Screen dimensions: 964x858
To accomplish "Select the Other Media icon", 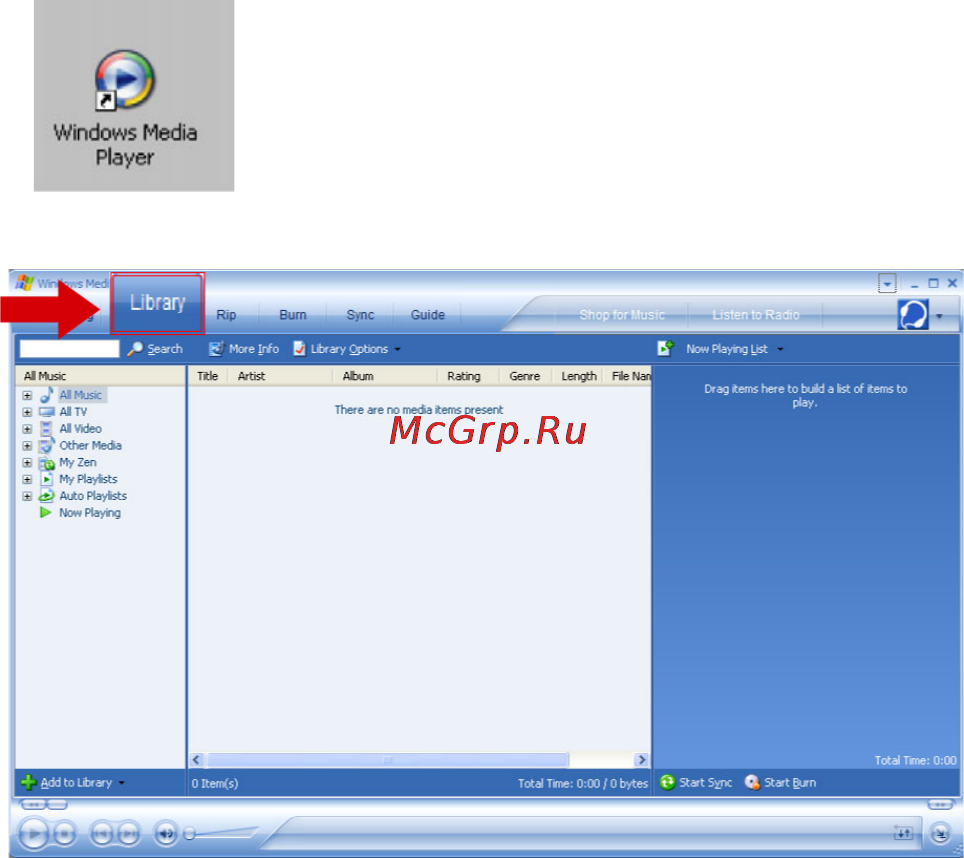I will tap(47, 445).
